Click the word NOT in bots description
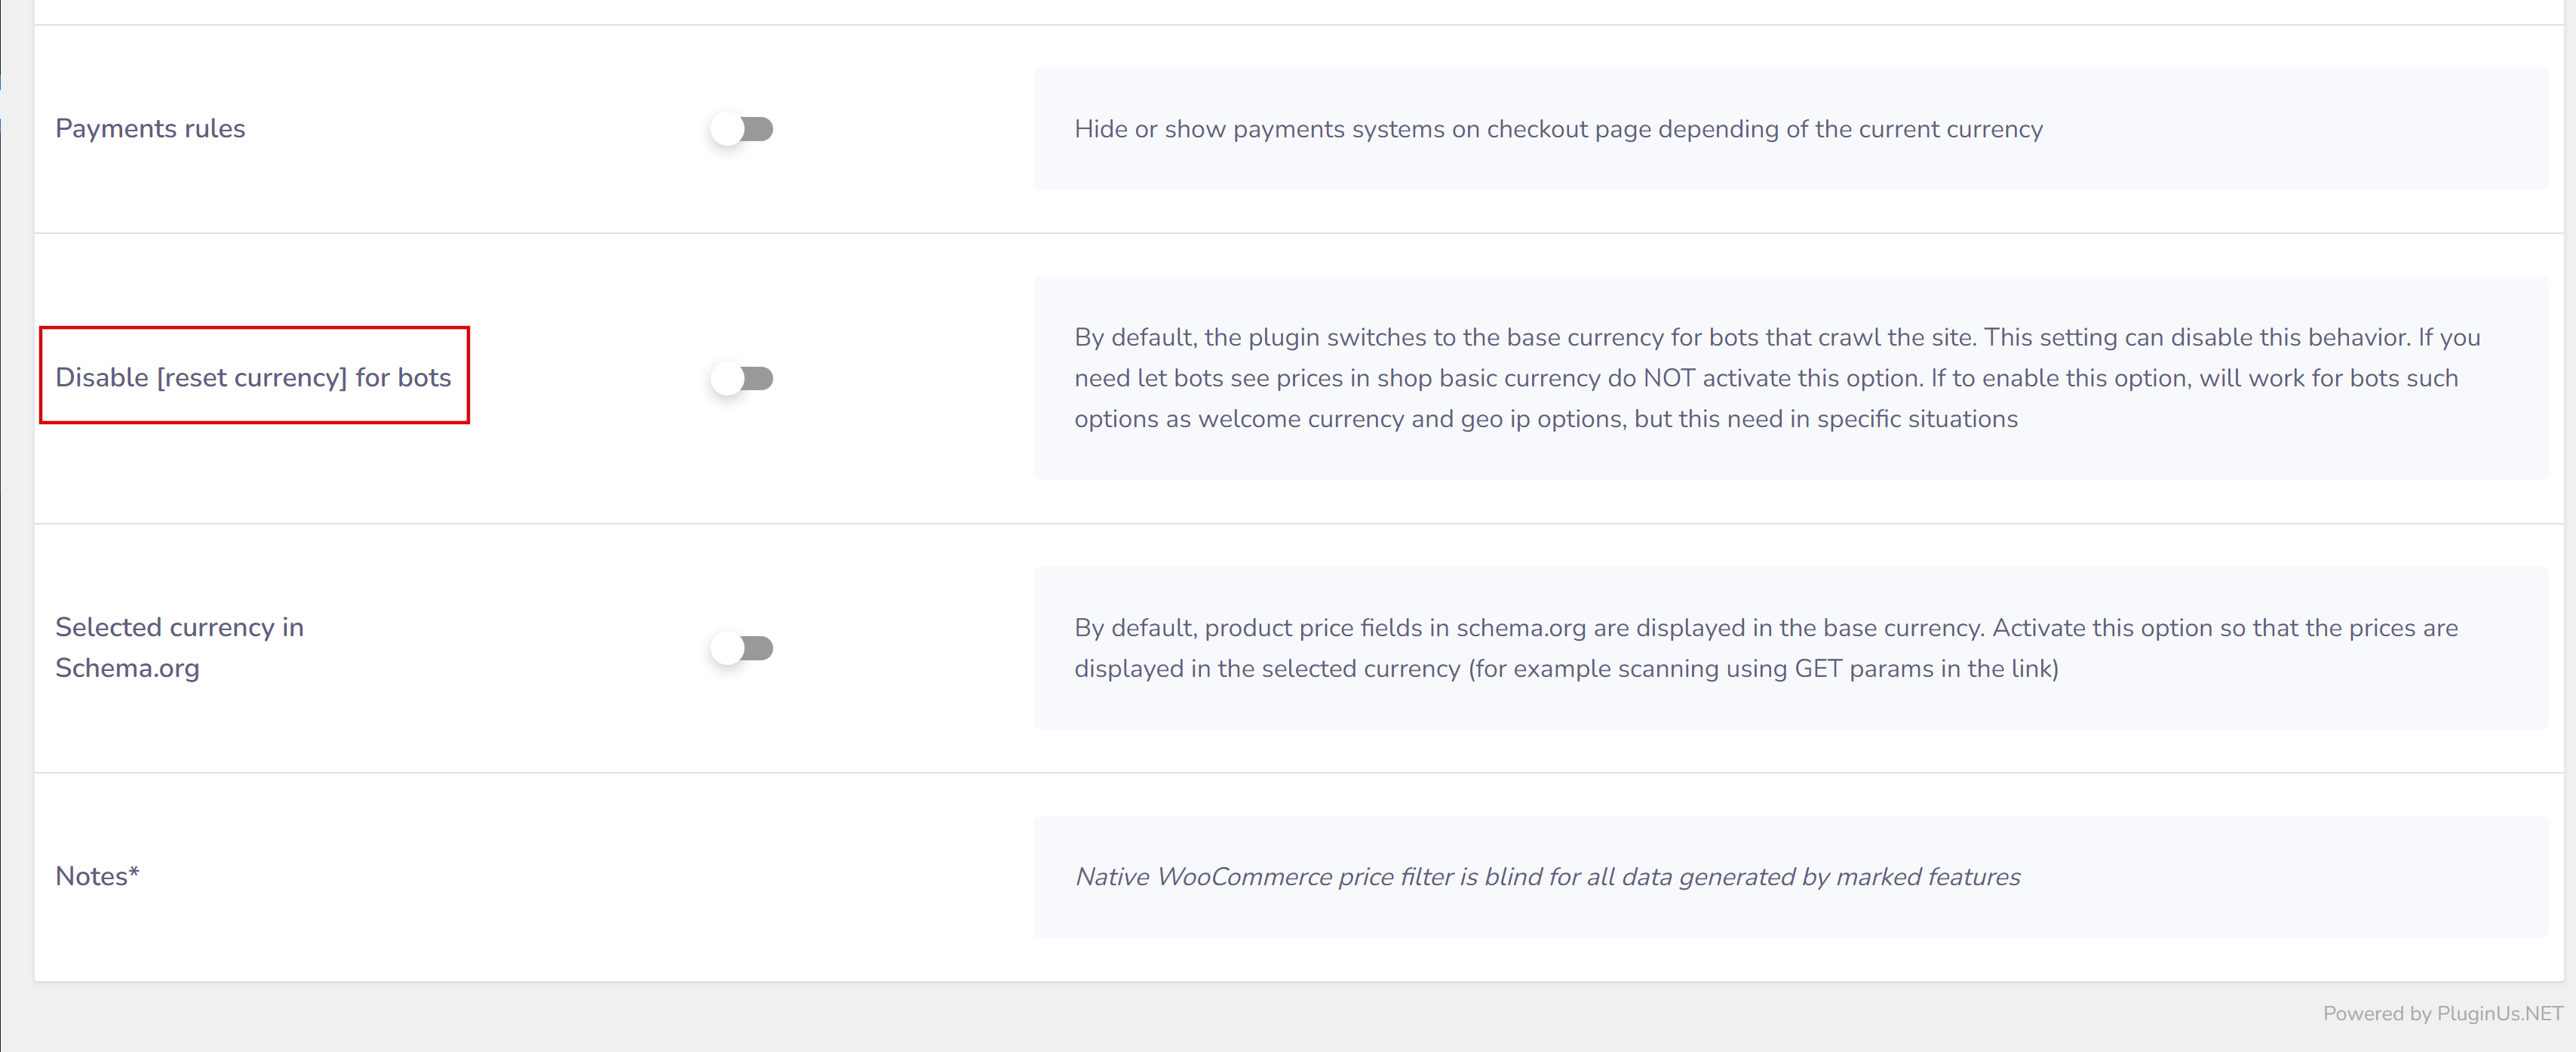2576x1052 pixels. (1670, 378)
